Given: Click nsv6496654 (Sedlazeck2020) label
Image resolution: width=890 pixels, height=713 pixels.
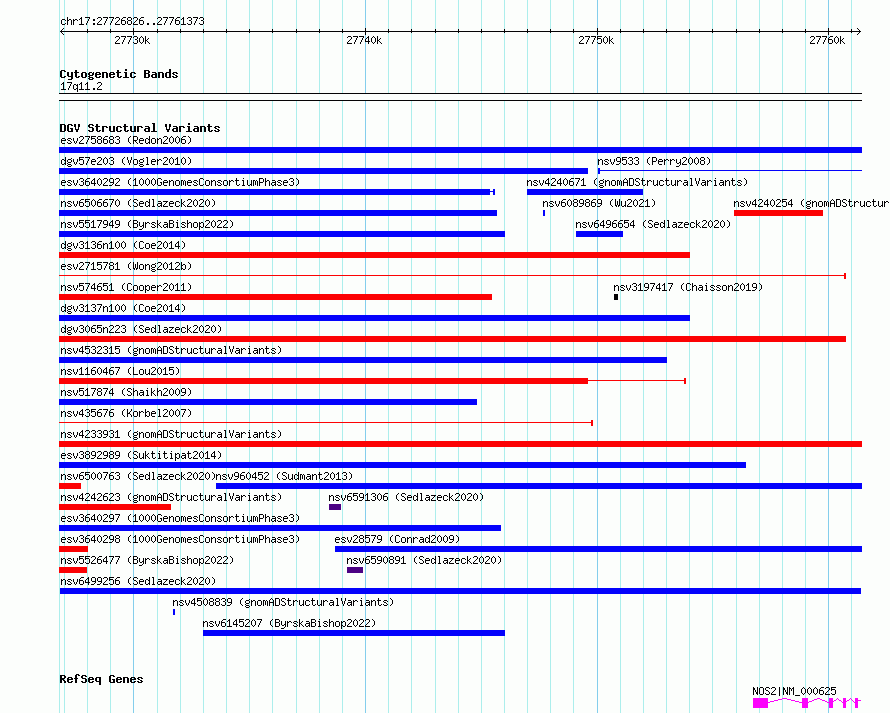Looking at the screenshot, I should [x=653, y=224].
